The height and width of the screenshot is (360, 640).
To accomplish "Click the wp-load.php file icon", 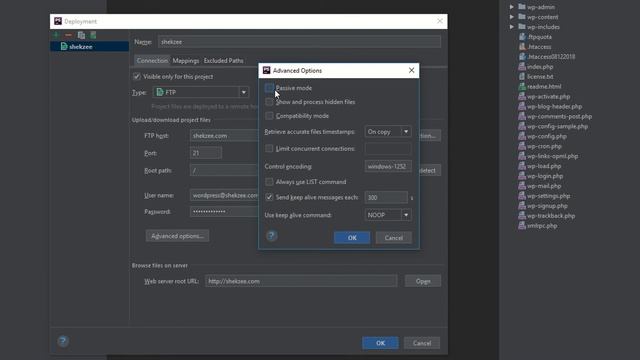I will (x=522, y=166).
